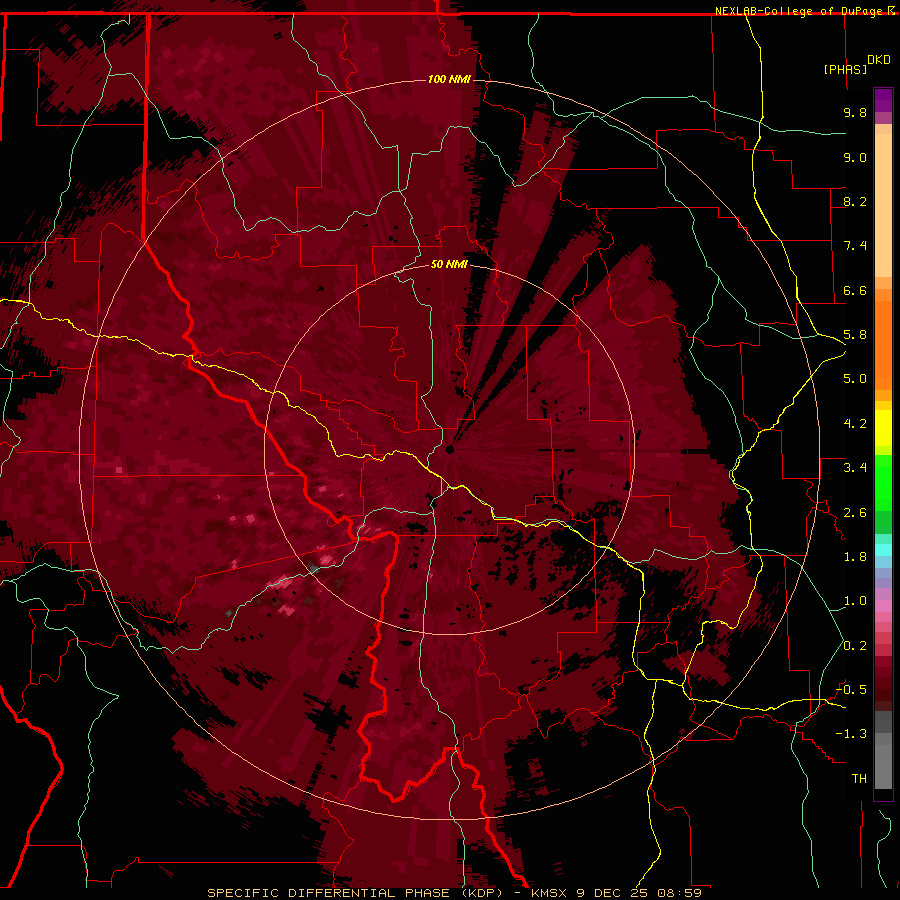Click the TH threshold label on legend
Screen dimensions: 900x900
coord(859,779)
